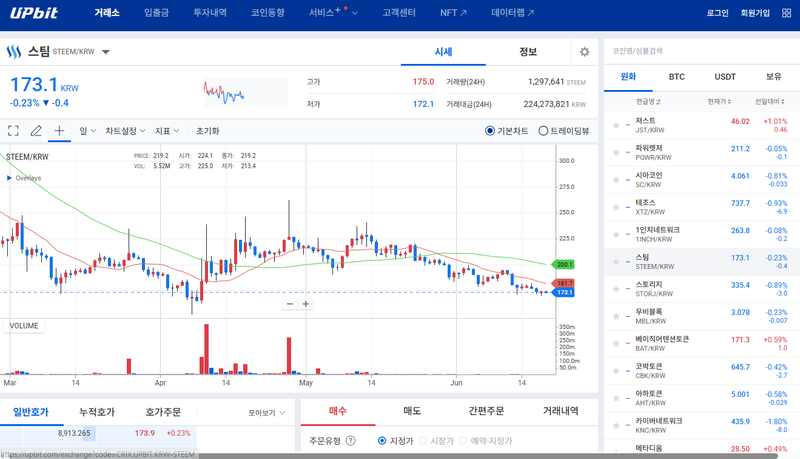Click green 200.1 moving average label
This screenshot has height=459, width=800.
coord(563,264)
